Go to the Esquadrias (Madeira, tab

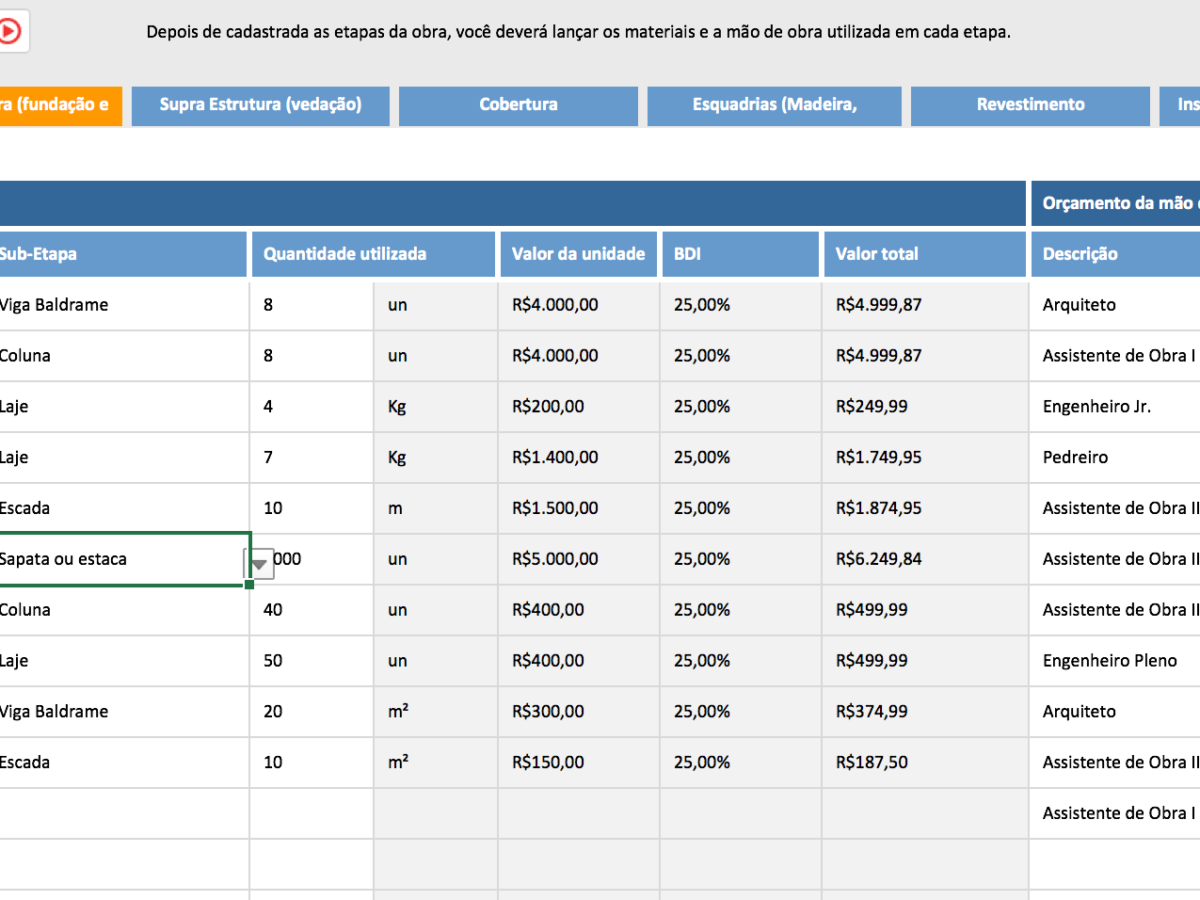(x=774, y=105)
